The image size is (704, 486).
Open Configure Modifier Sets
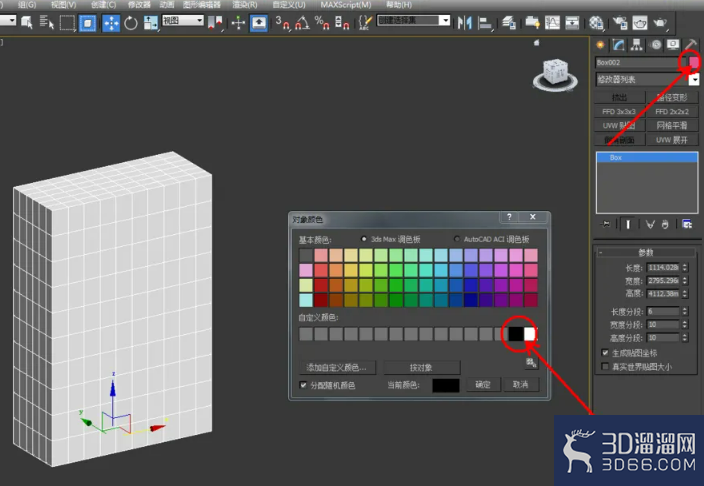point(687,224)
